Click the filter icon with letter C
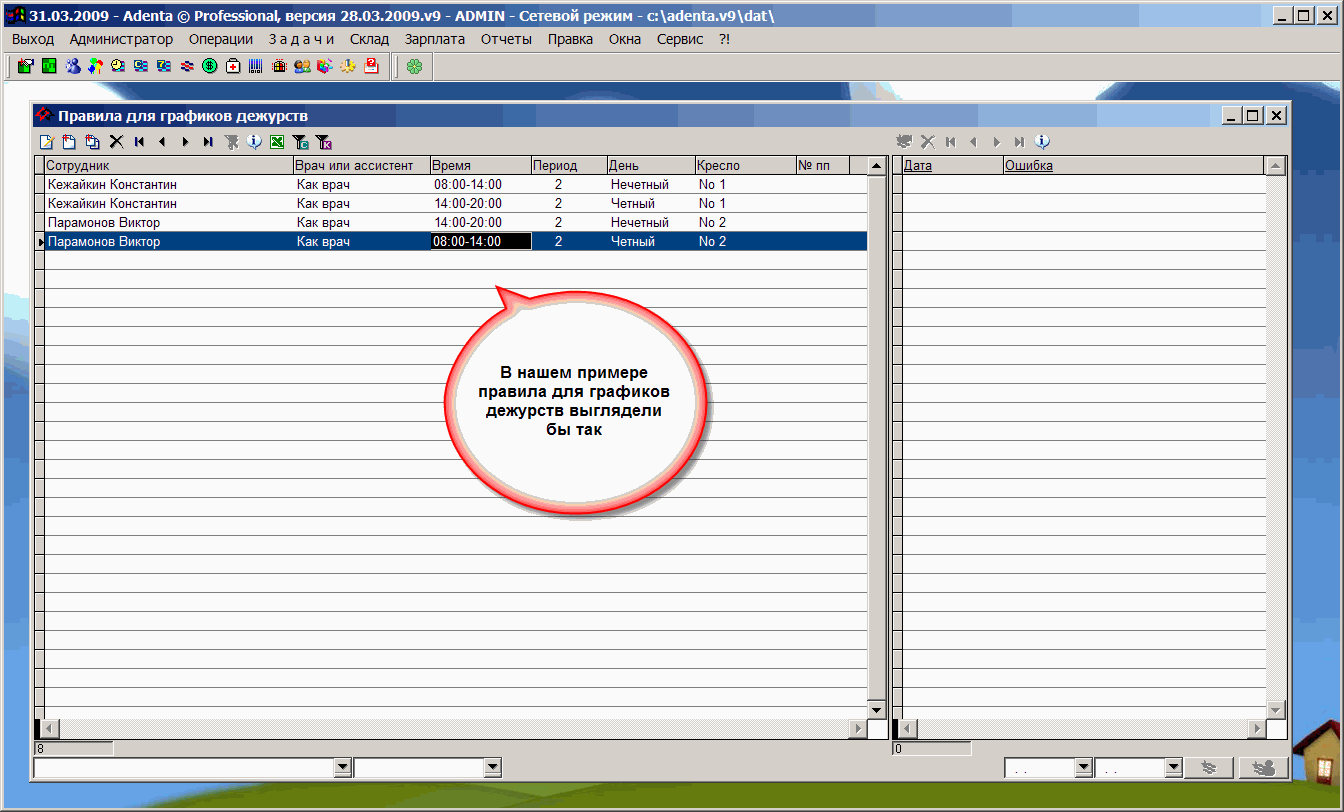Image resolution: width=1344 pixels, height=812 pixels. click(x=300, y=142)
